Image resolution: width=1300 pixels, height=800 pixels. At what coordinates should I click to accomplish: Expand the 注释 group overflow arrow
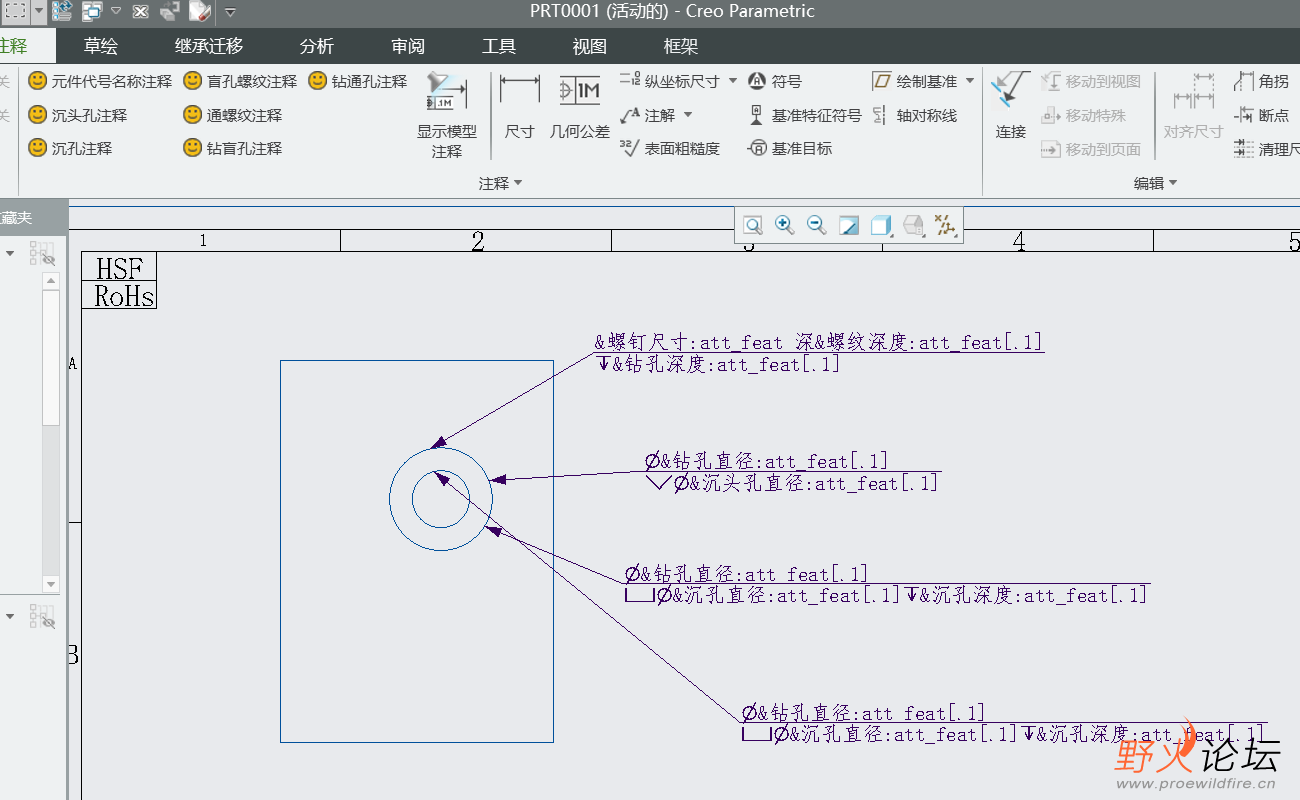[x=518, y=184]
